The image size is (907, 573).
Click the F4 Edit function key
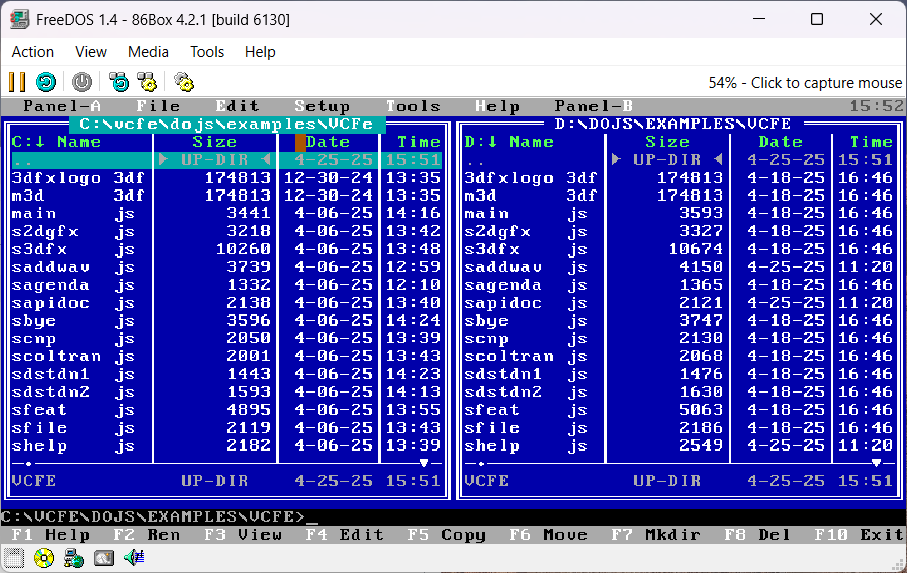(x=345, y=535)
